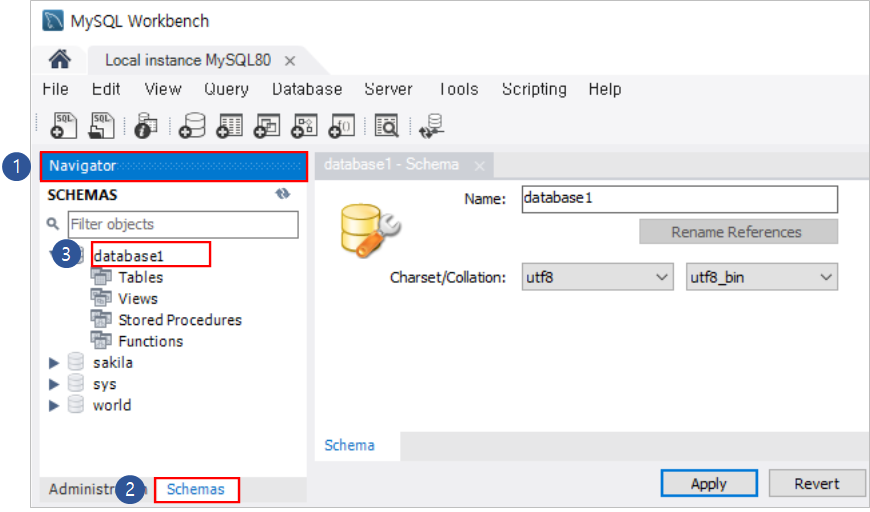Switch to the Schemas navigator tab
Image resolution: width=870 pixels, height=512 pixels.
click(196, 489)
